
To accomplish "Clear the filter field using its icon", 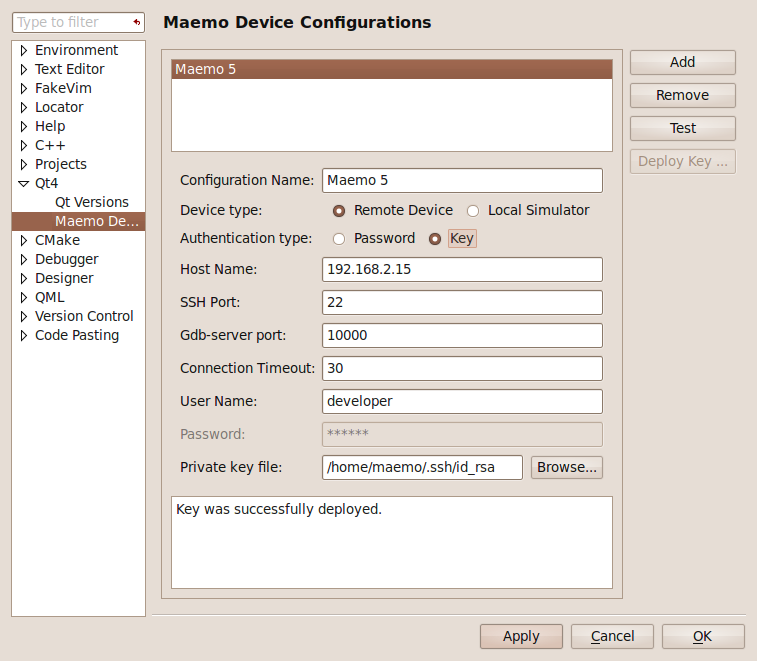I will click(136, 22).
